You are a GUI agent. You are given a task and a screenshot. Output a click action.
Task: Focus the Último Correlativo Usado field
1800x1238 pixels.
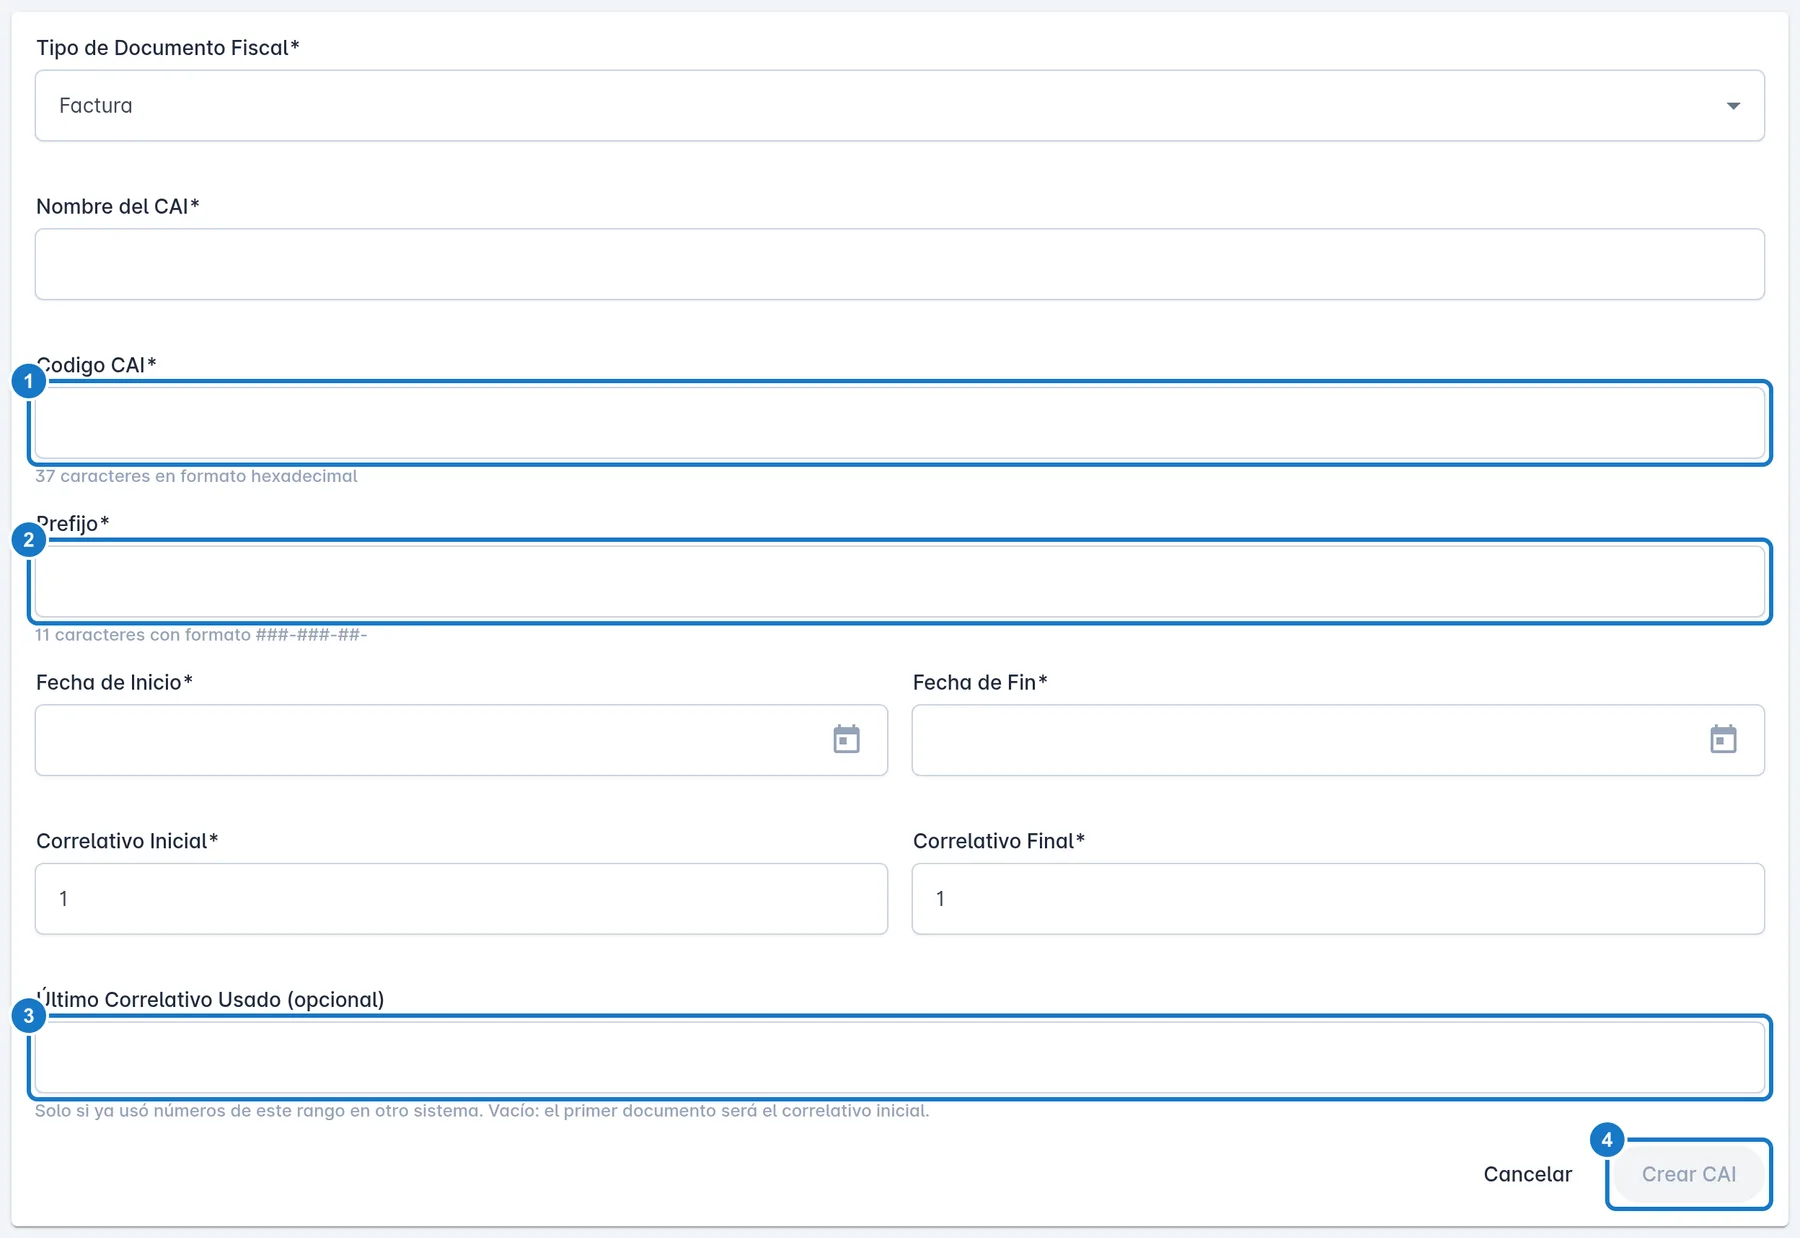tap(900, 1057)
